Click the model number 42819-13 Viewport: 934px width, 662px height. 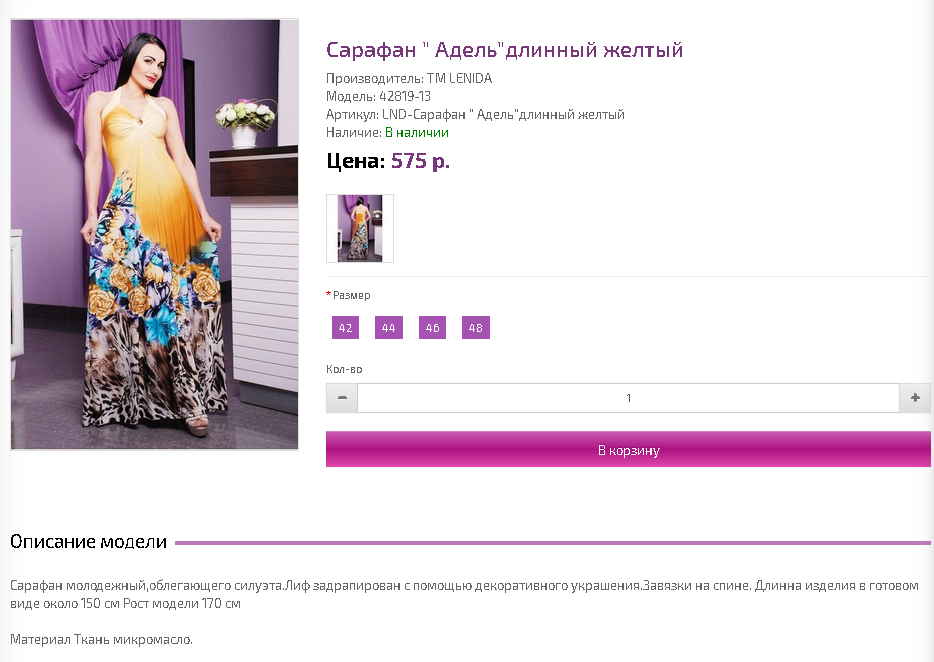[404, 97]
